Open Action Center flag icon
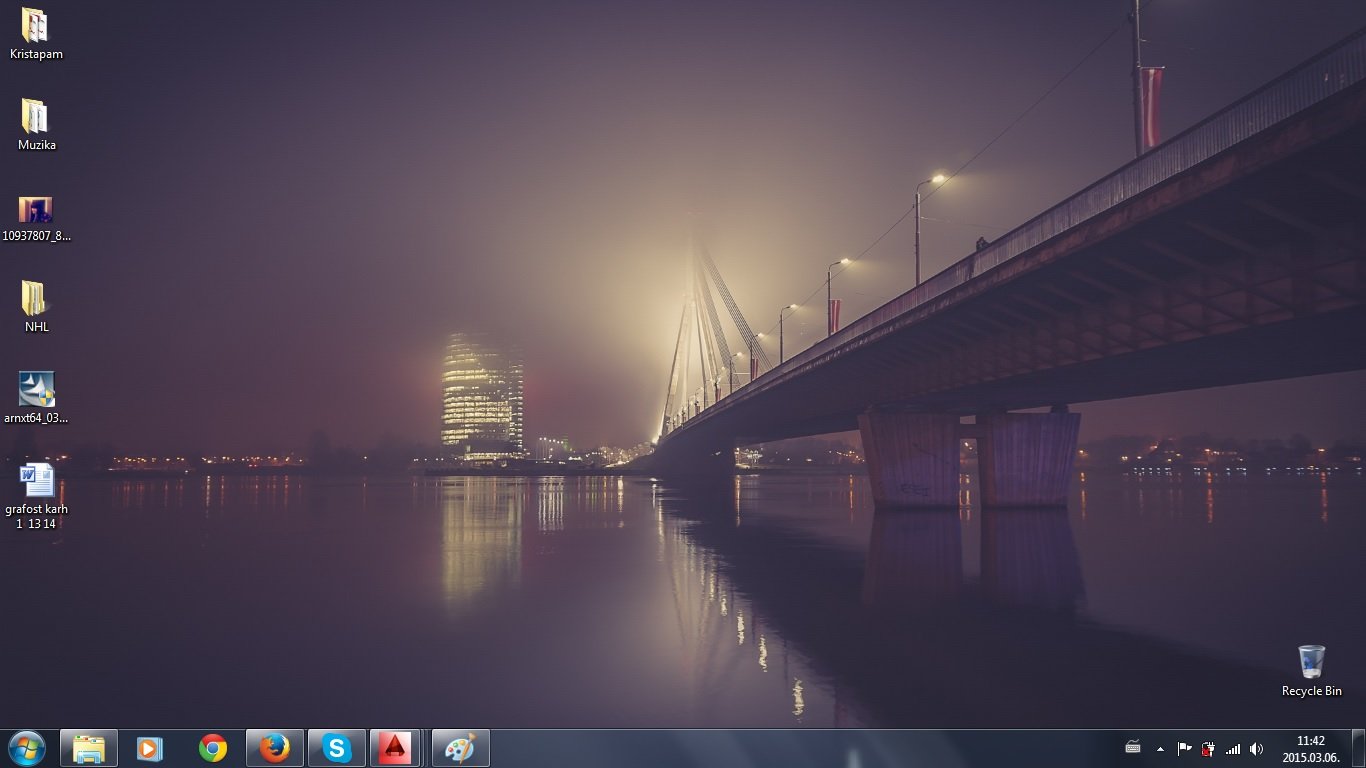 pyautogui.click(x=1184, y=748)
